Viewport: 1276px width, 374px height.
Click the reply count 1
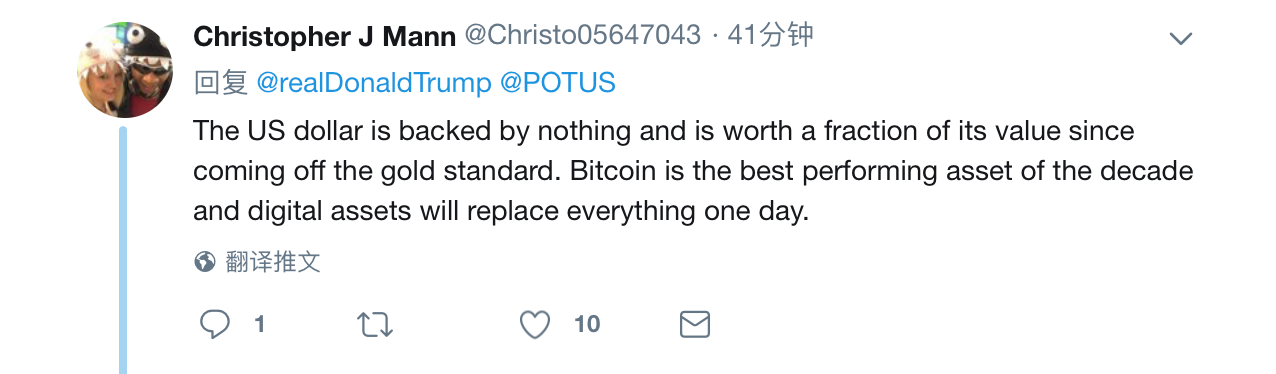(260, 324)
